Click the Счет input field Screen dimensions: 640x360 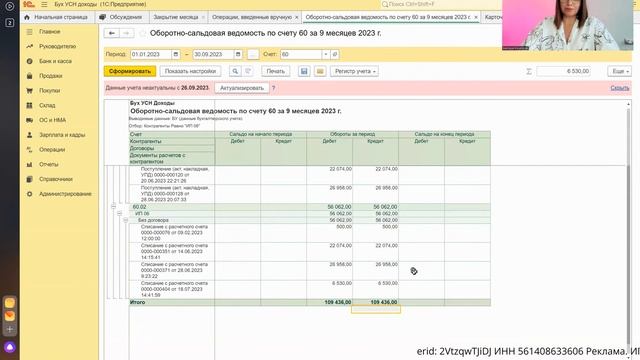pos(301,54)
